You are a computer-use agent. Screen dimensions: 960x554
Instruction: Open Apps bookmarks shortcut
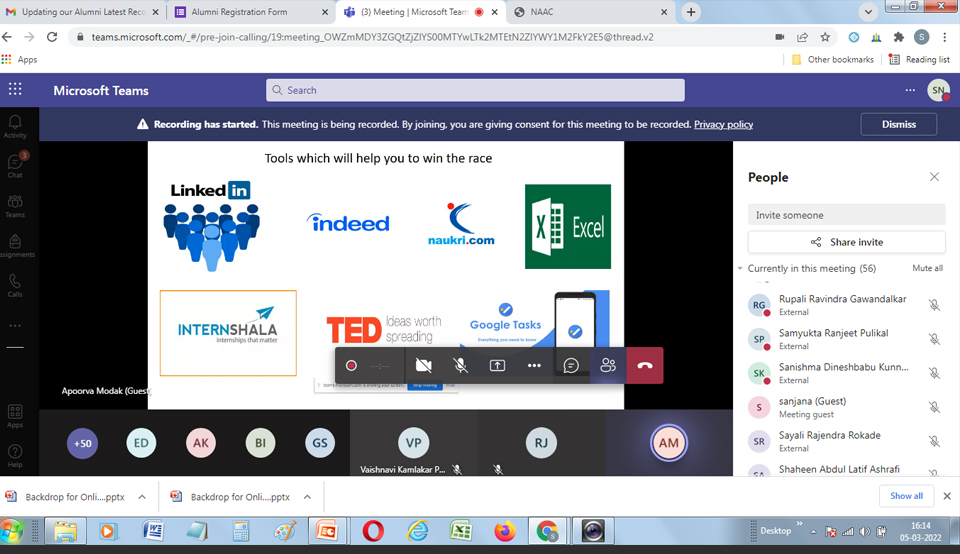[19, 59]
